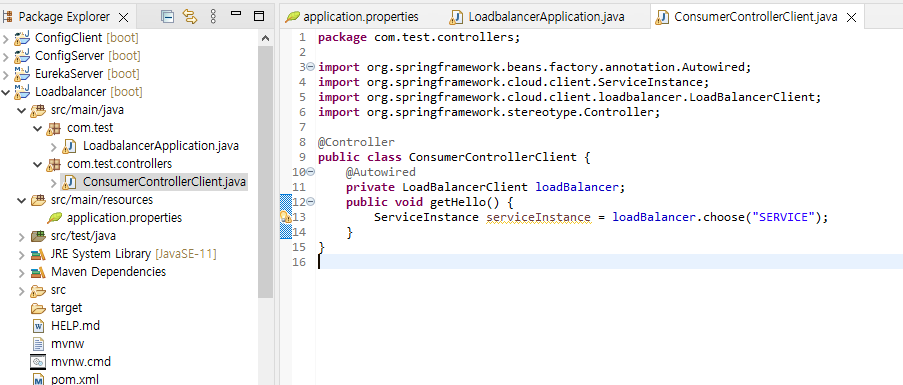Open Package Explorer View Menu dots
The image size is (903, 385).
213,17
